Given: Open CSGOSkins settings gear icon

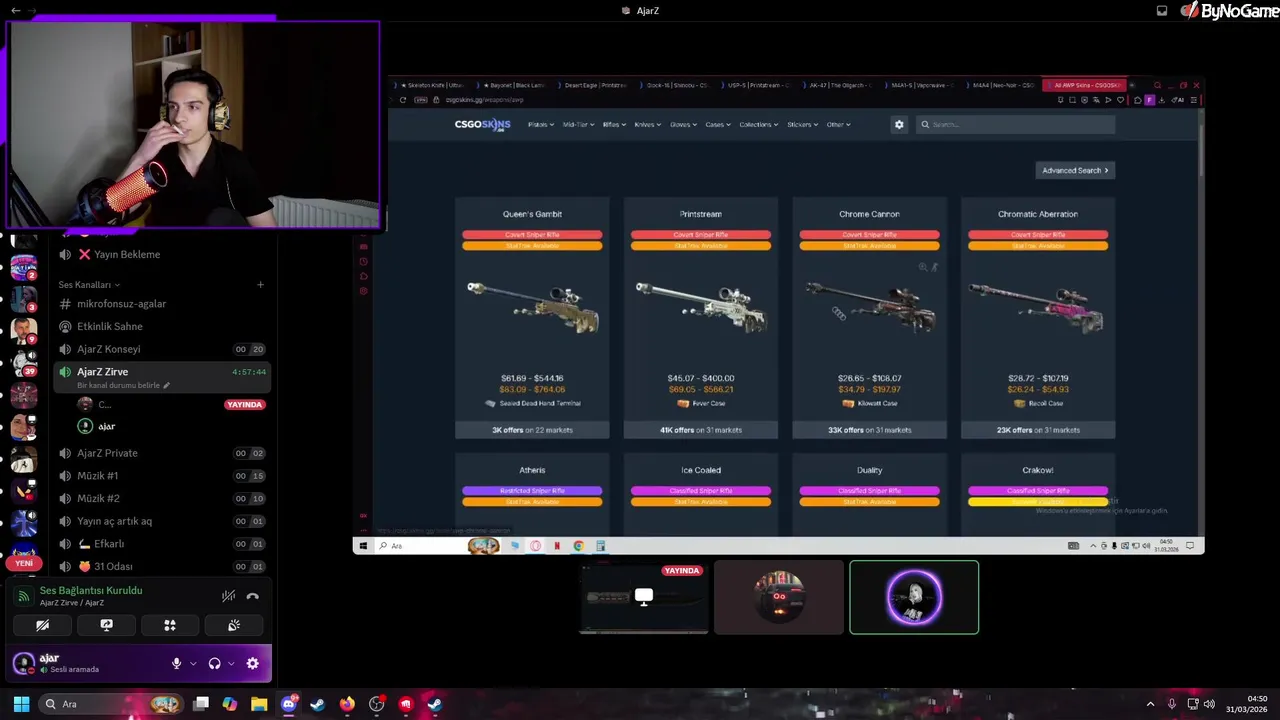Looking at the screenshot, I should 899,125.
